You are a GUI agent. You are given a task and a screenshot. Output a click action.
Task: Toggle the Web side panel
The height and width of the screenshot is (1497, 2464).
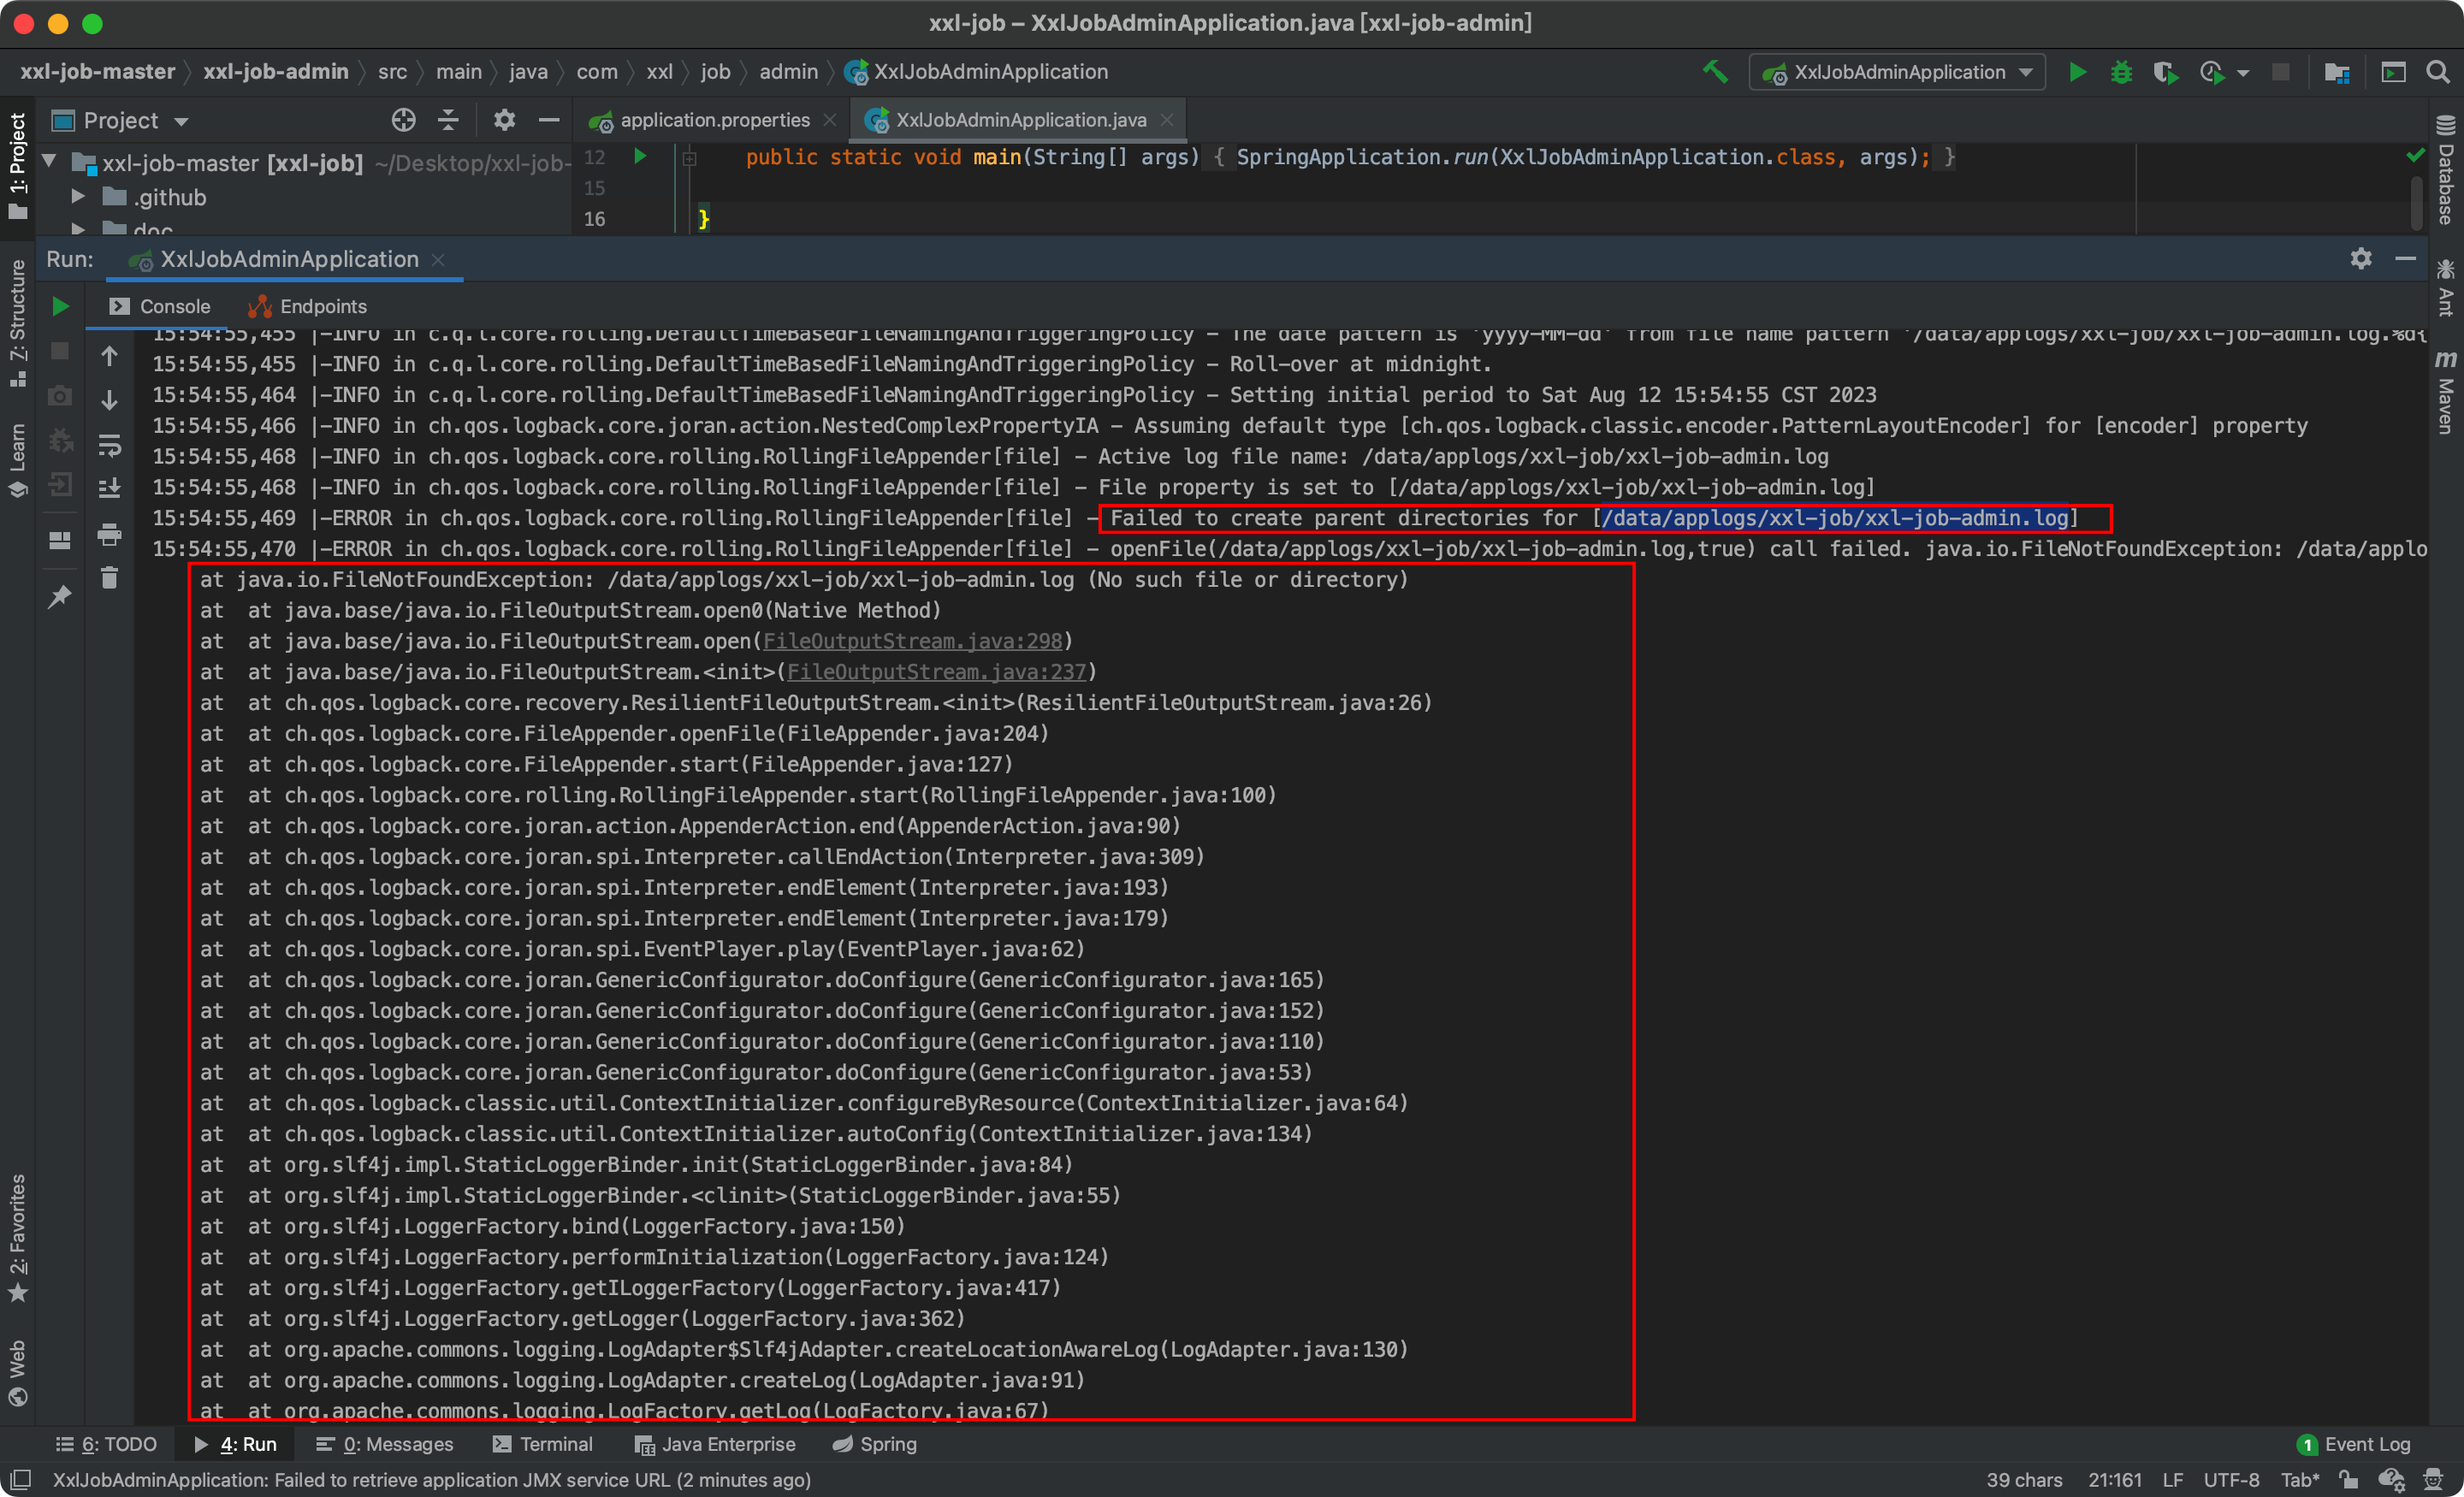pyautogui.click(x=17, y=1372)
